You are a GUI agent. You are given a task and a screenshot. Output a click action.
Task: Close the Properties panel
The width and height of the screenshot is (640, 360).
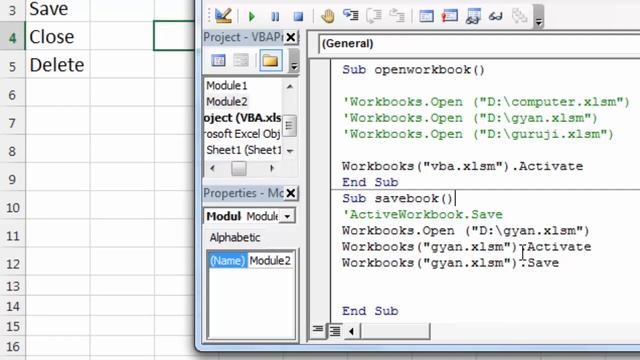291,193
